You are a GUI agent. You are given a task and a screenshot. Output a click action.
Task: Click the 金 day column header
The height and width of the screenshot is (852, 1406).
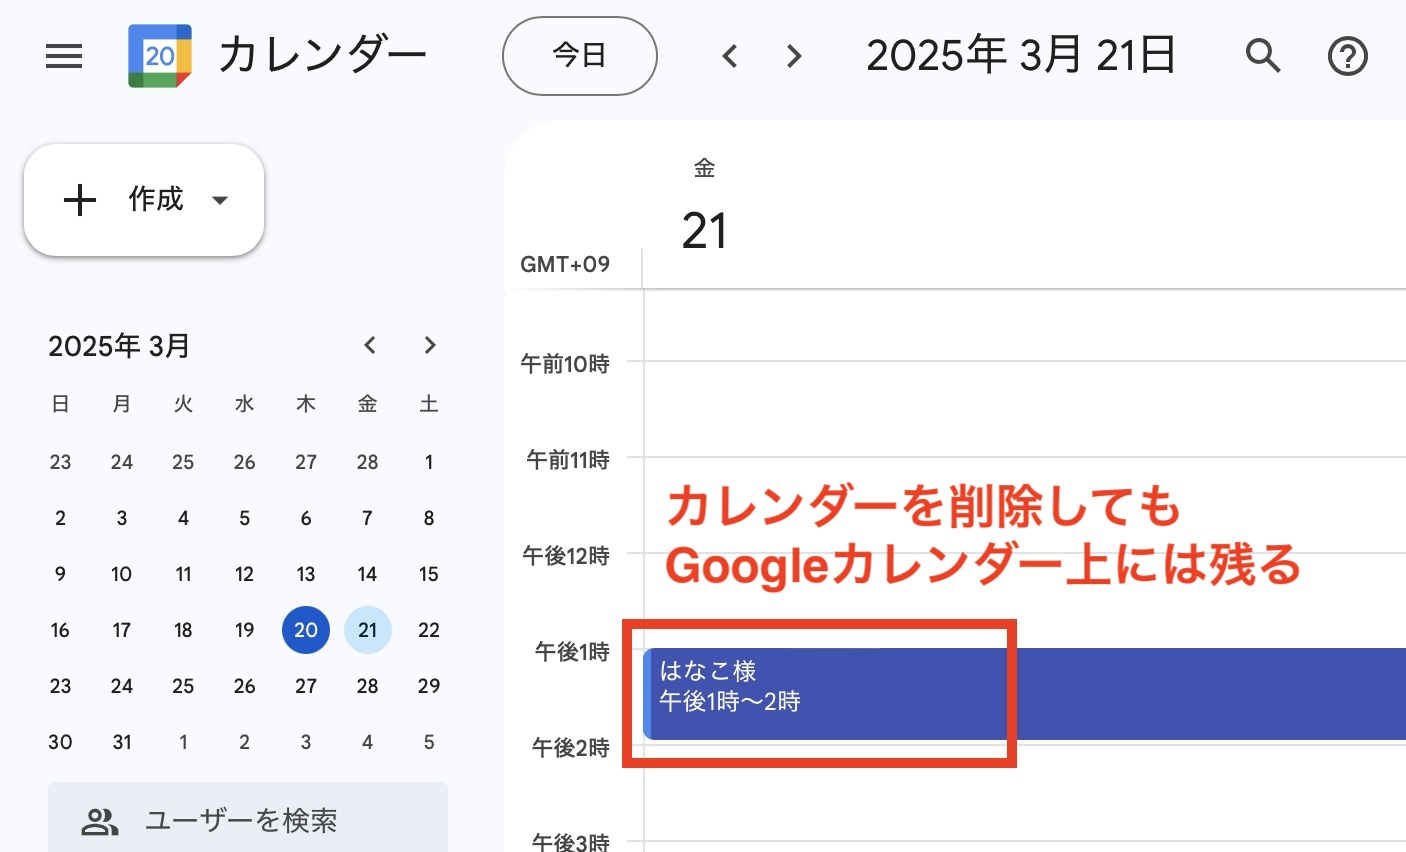pos(705,168)
